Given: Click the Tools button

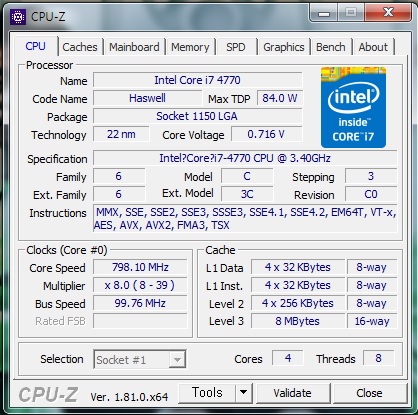Looking at the screenshot, I should tap(207, 393).
